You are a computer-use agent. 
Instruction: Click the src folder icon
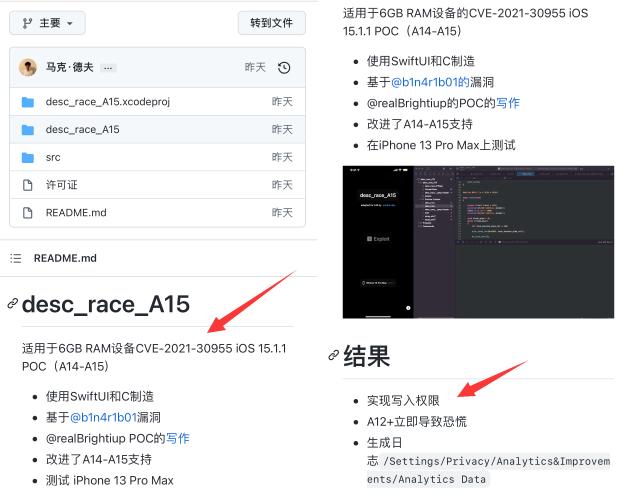click(27, 157)
